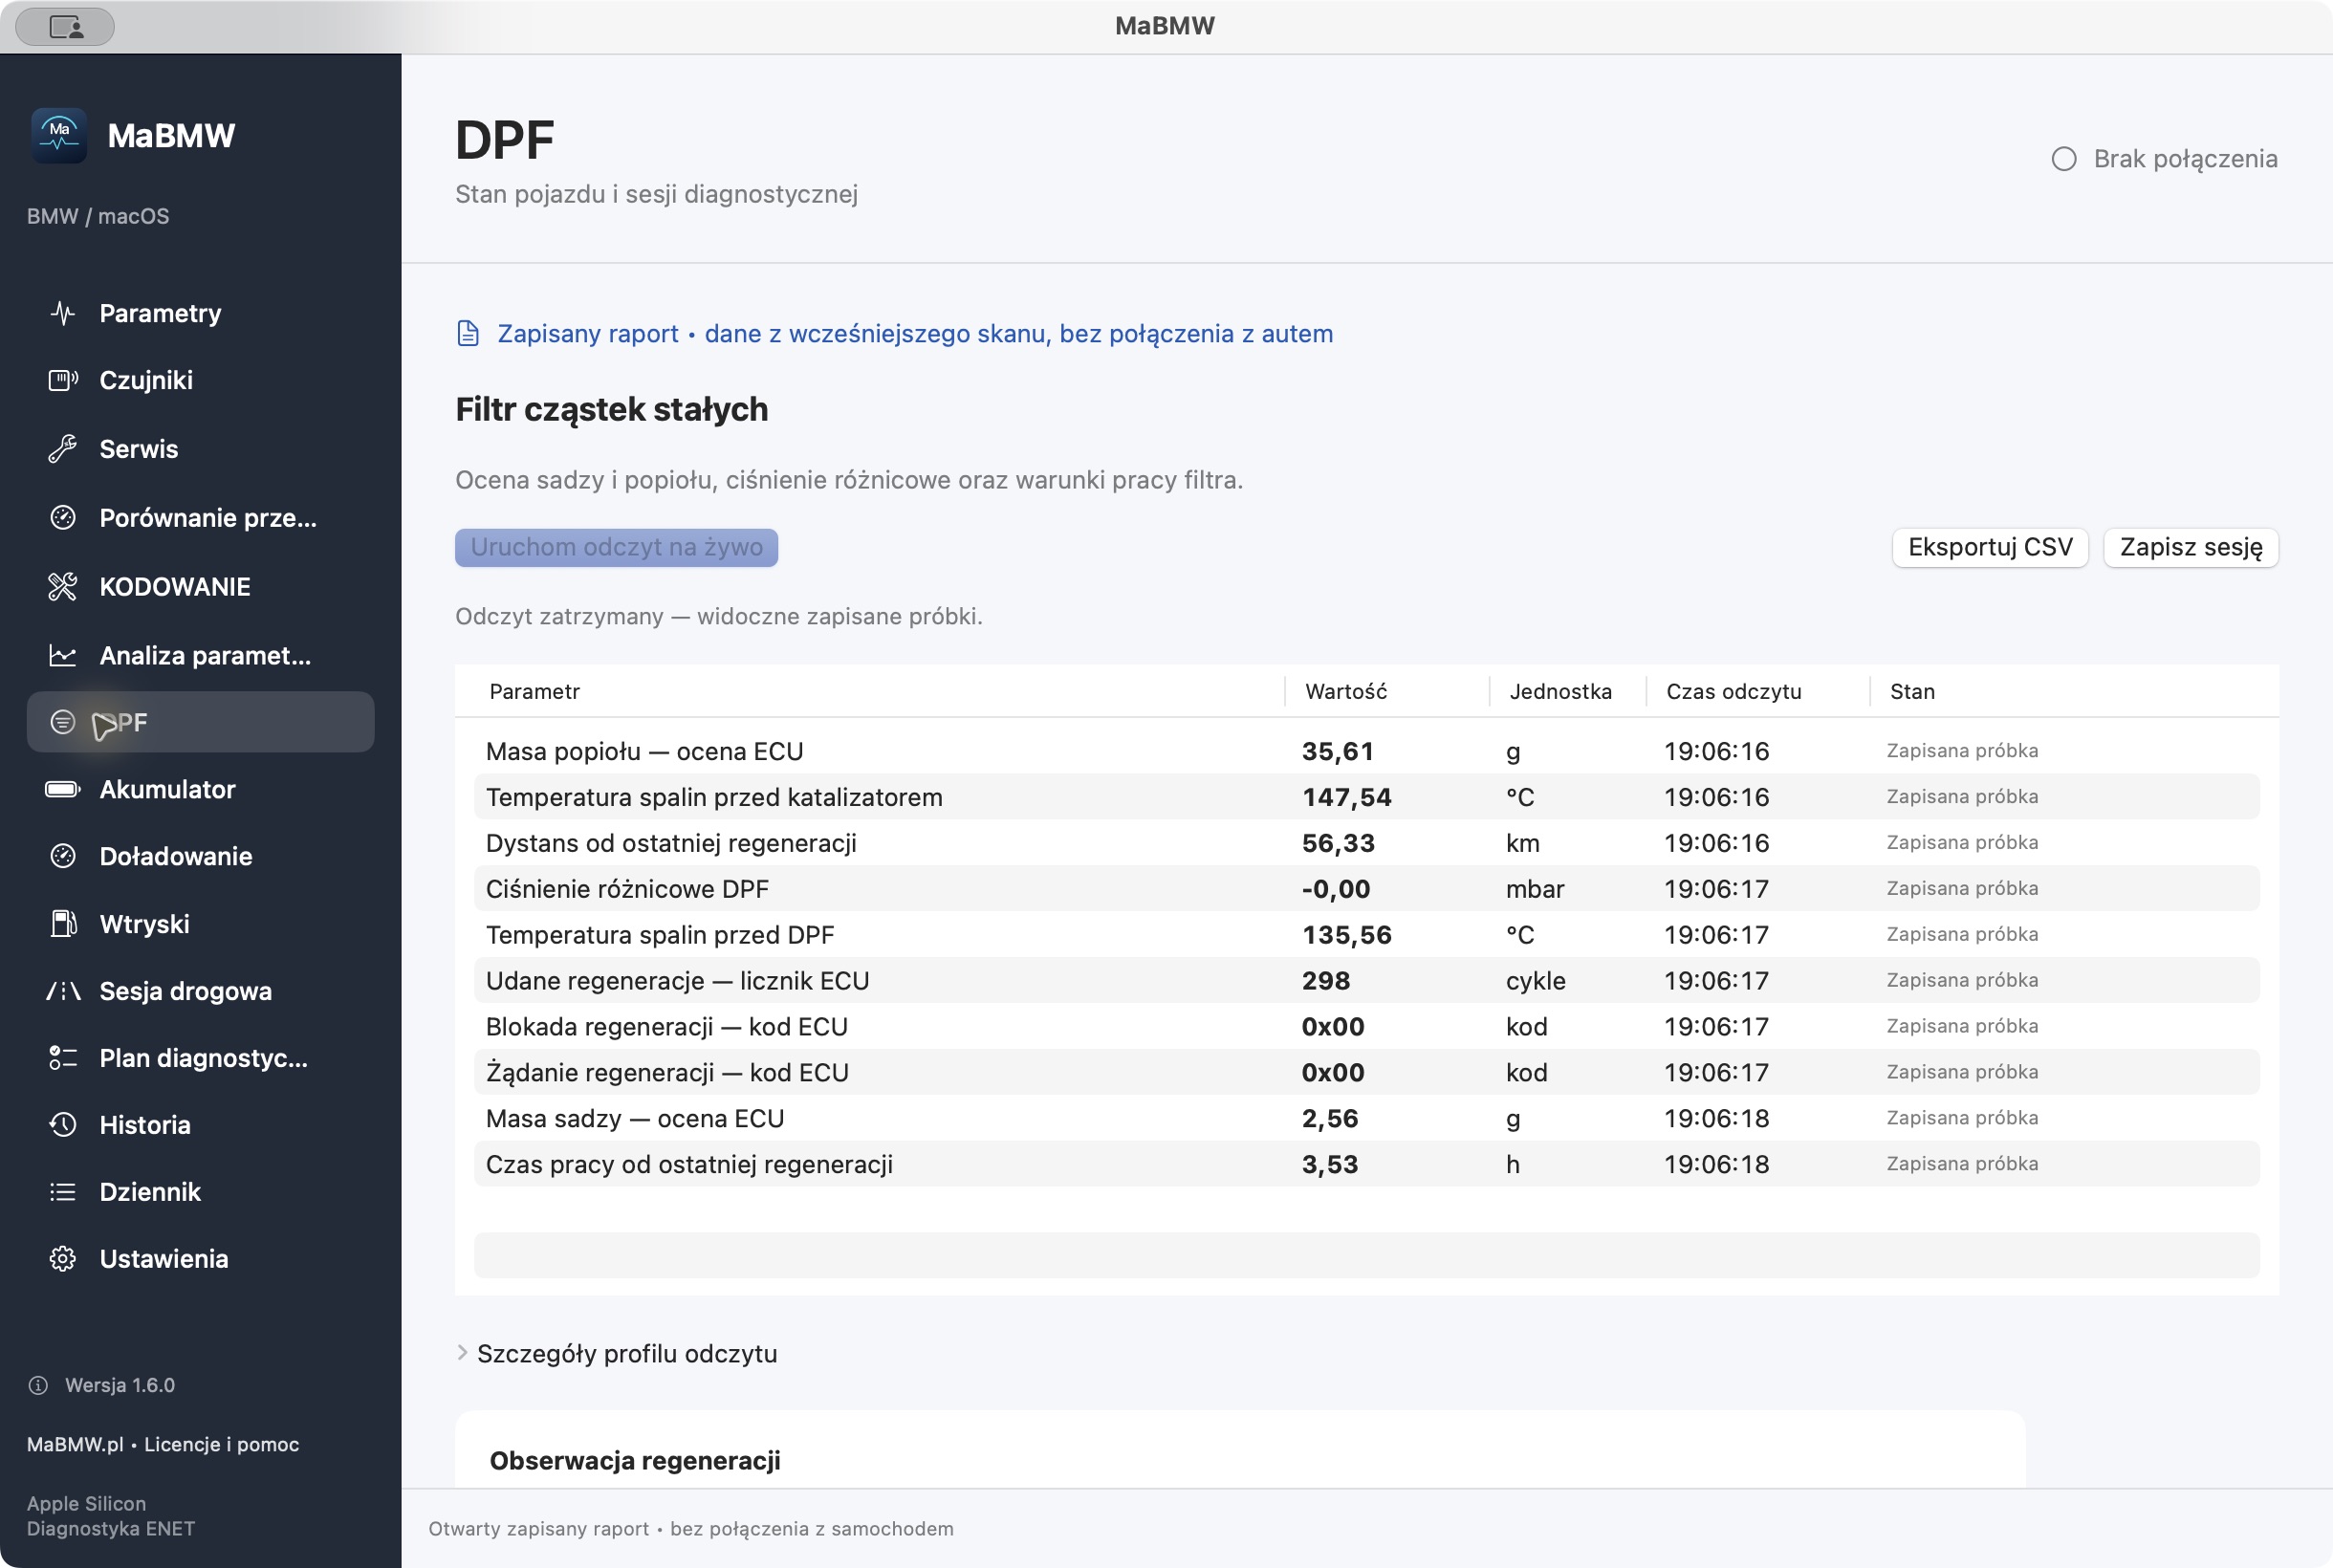Click value 298 of Udane regeneracje
Screen dimensions: 2333x1568
pos(1325,981)
